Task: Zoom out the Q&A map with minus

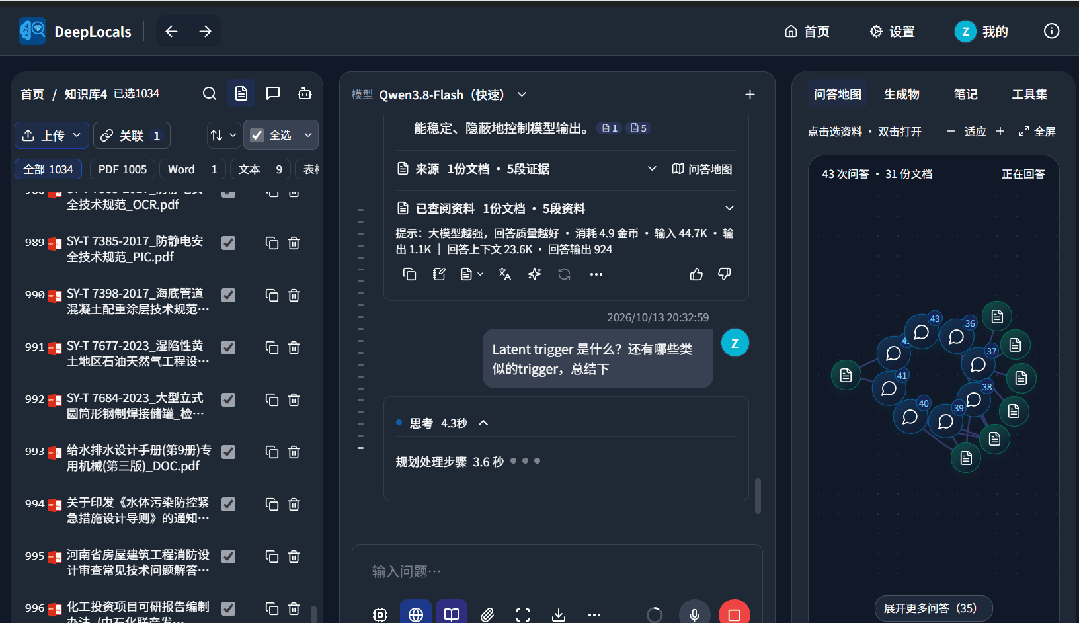Action: (x=950, y=131)
